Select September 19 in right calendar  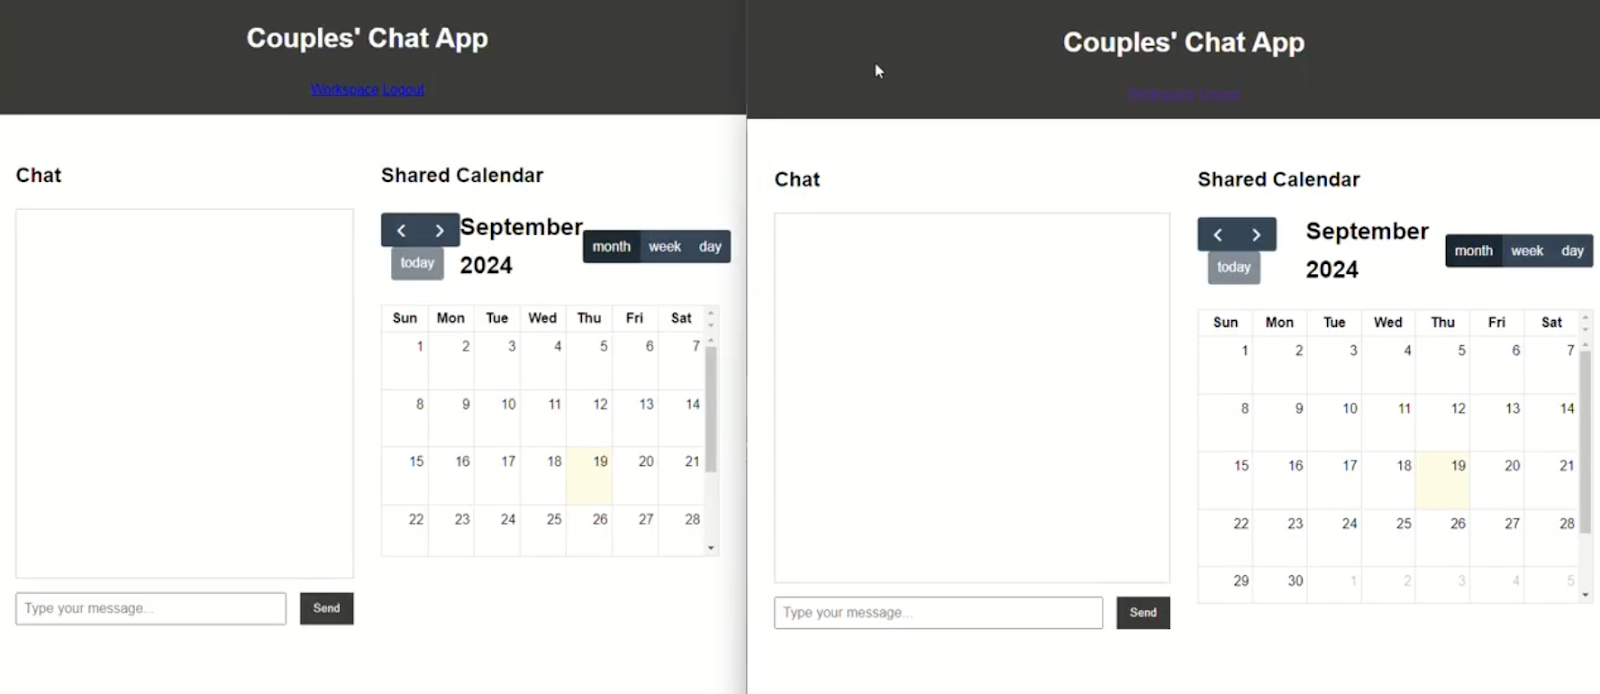1442,480
